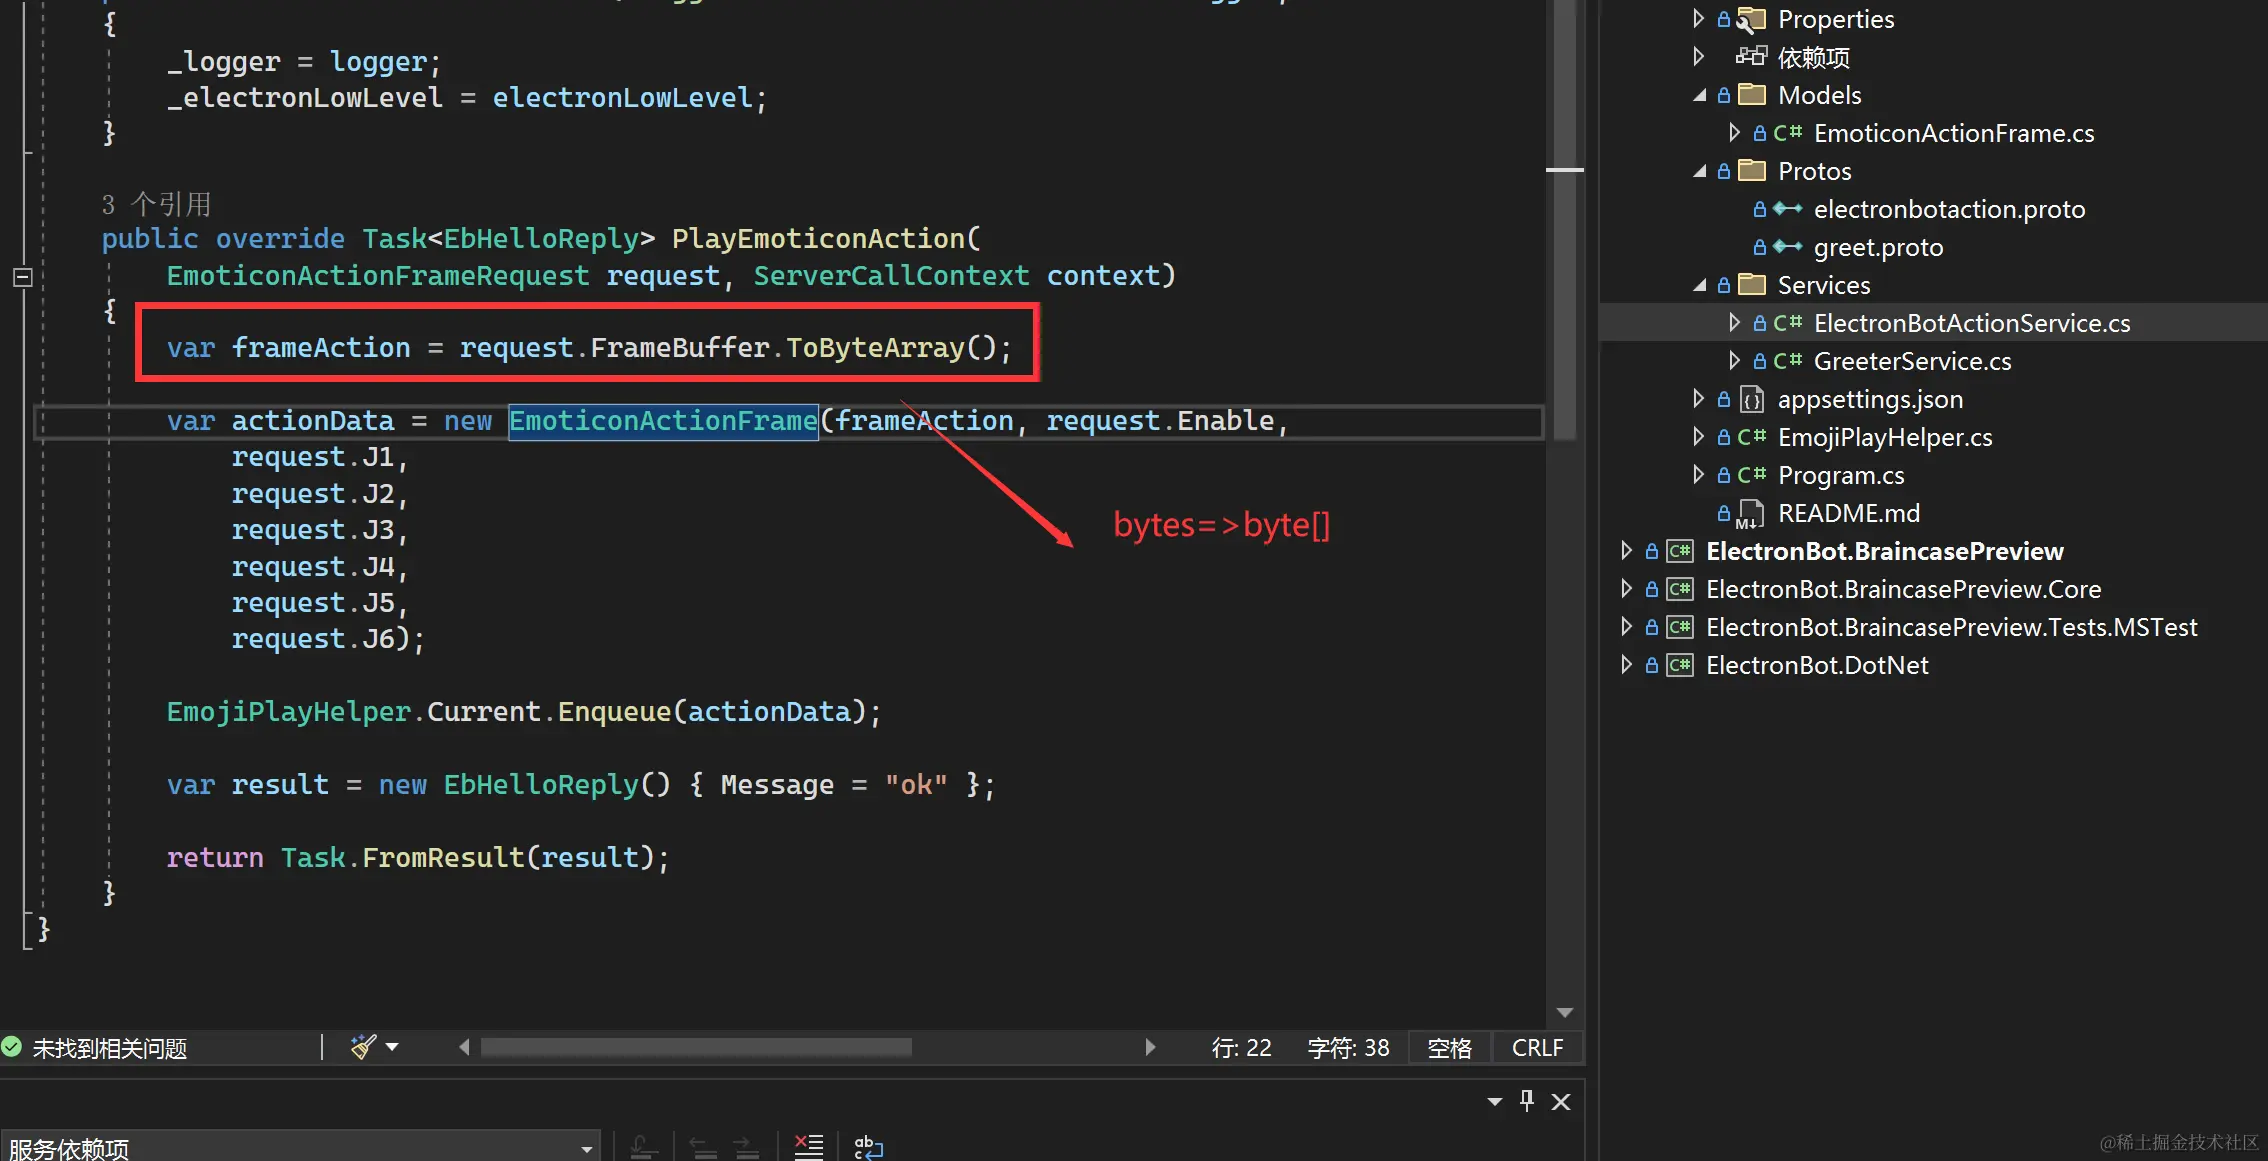
Task: Open electronbotaction.proto file
Action: click(1948, 209)
